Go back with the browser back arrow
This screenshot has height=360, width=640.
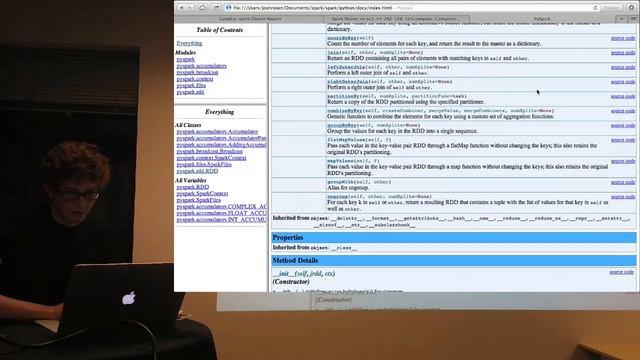tap(181, 8)
